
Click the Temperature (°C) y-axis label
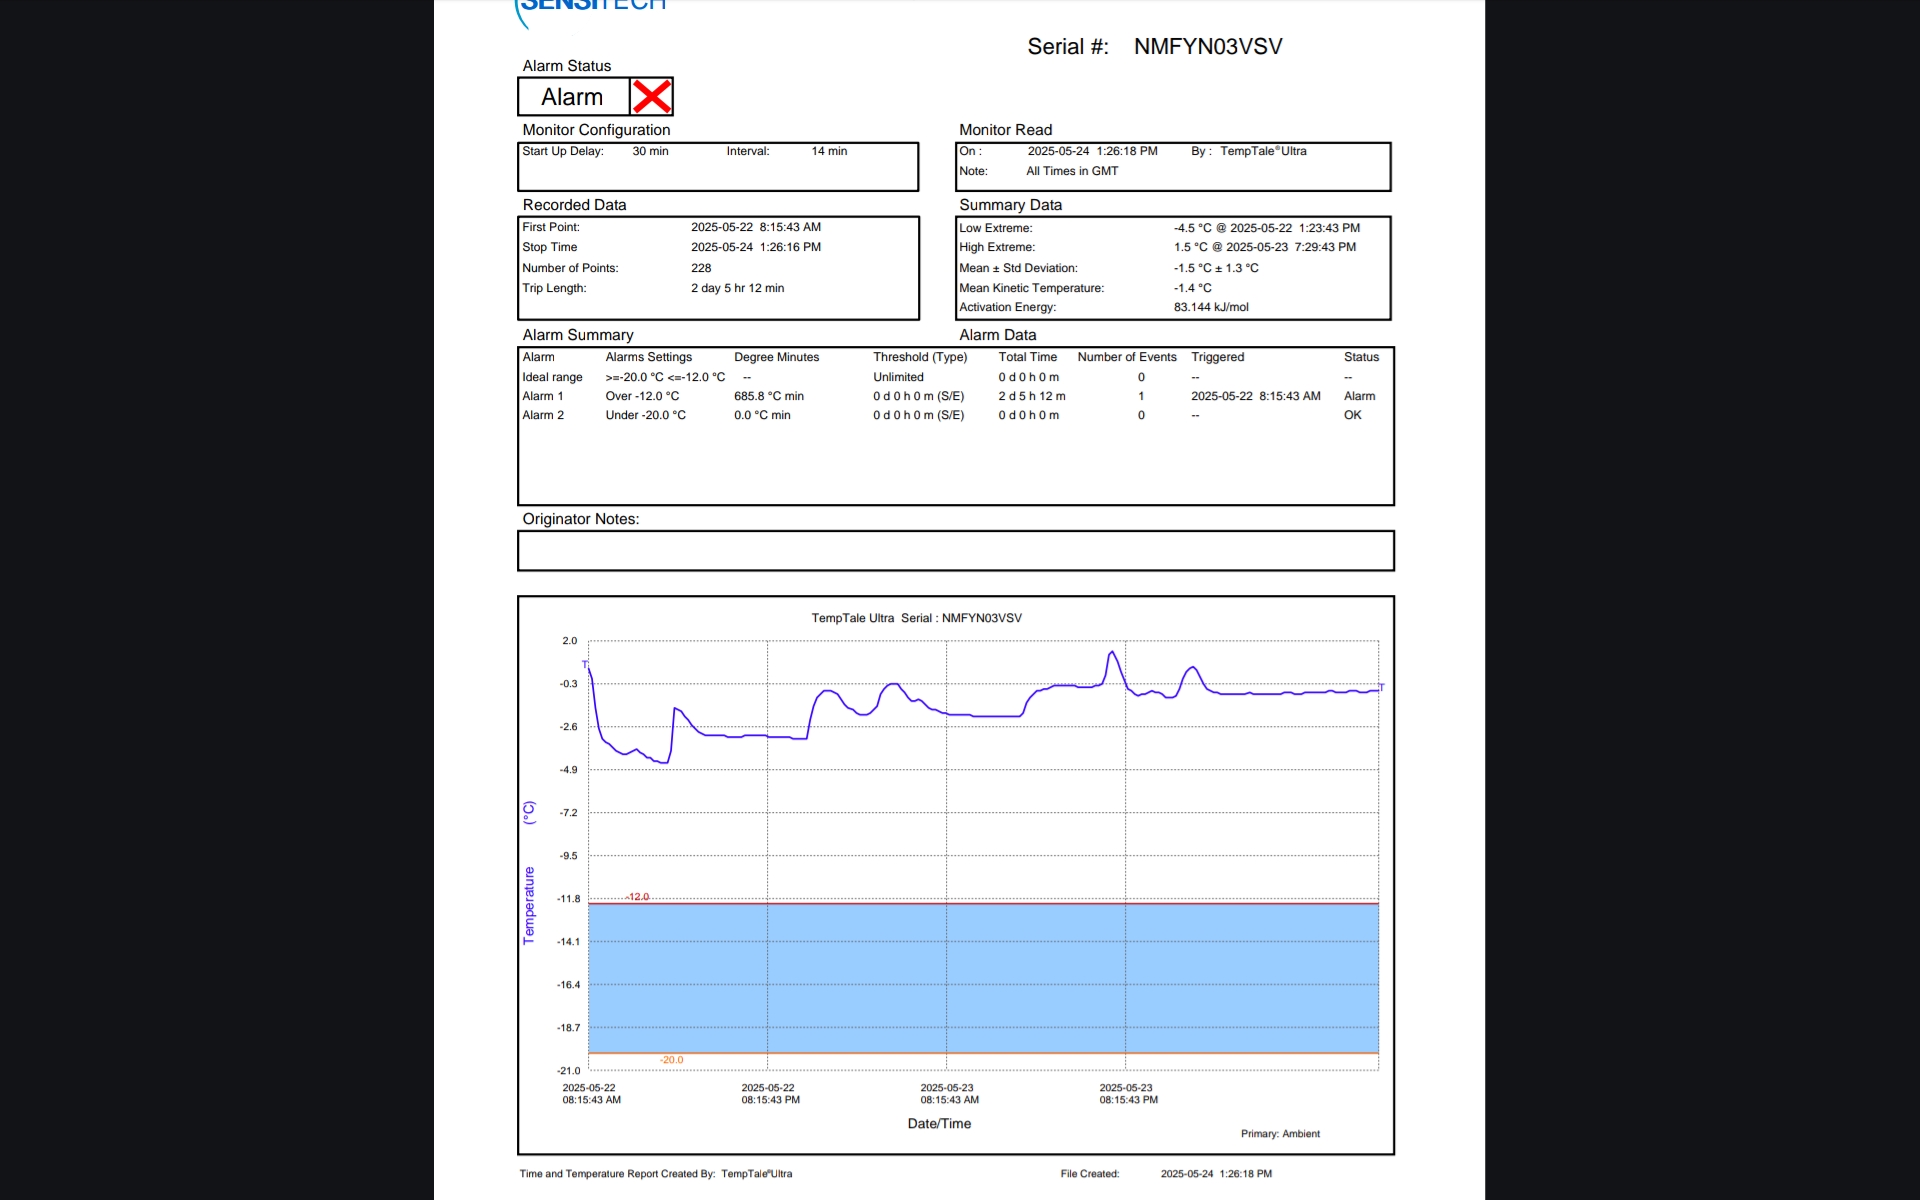529,872
